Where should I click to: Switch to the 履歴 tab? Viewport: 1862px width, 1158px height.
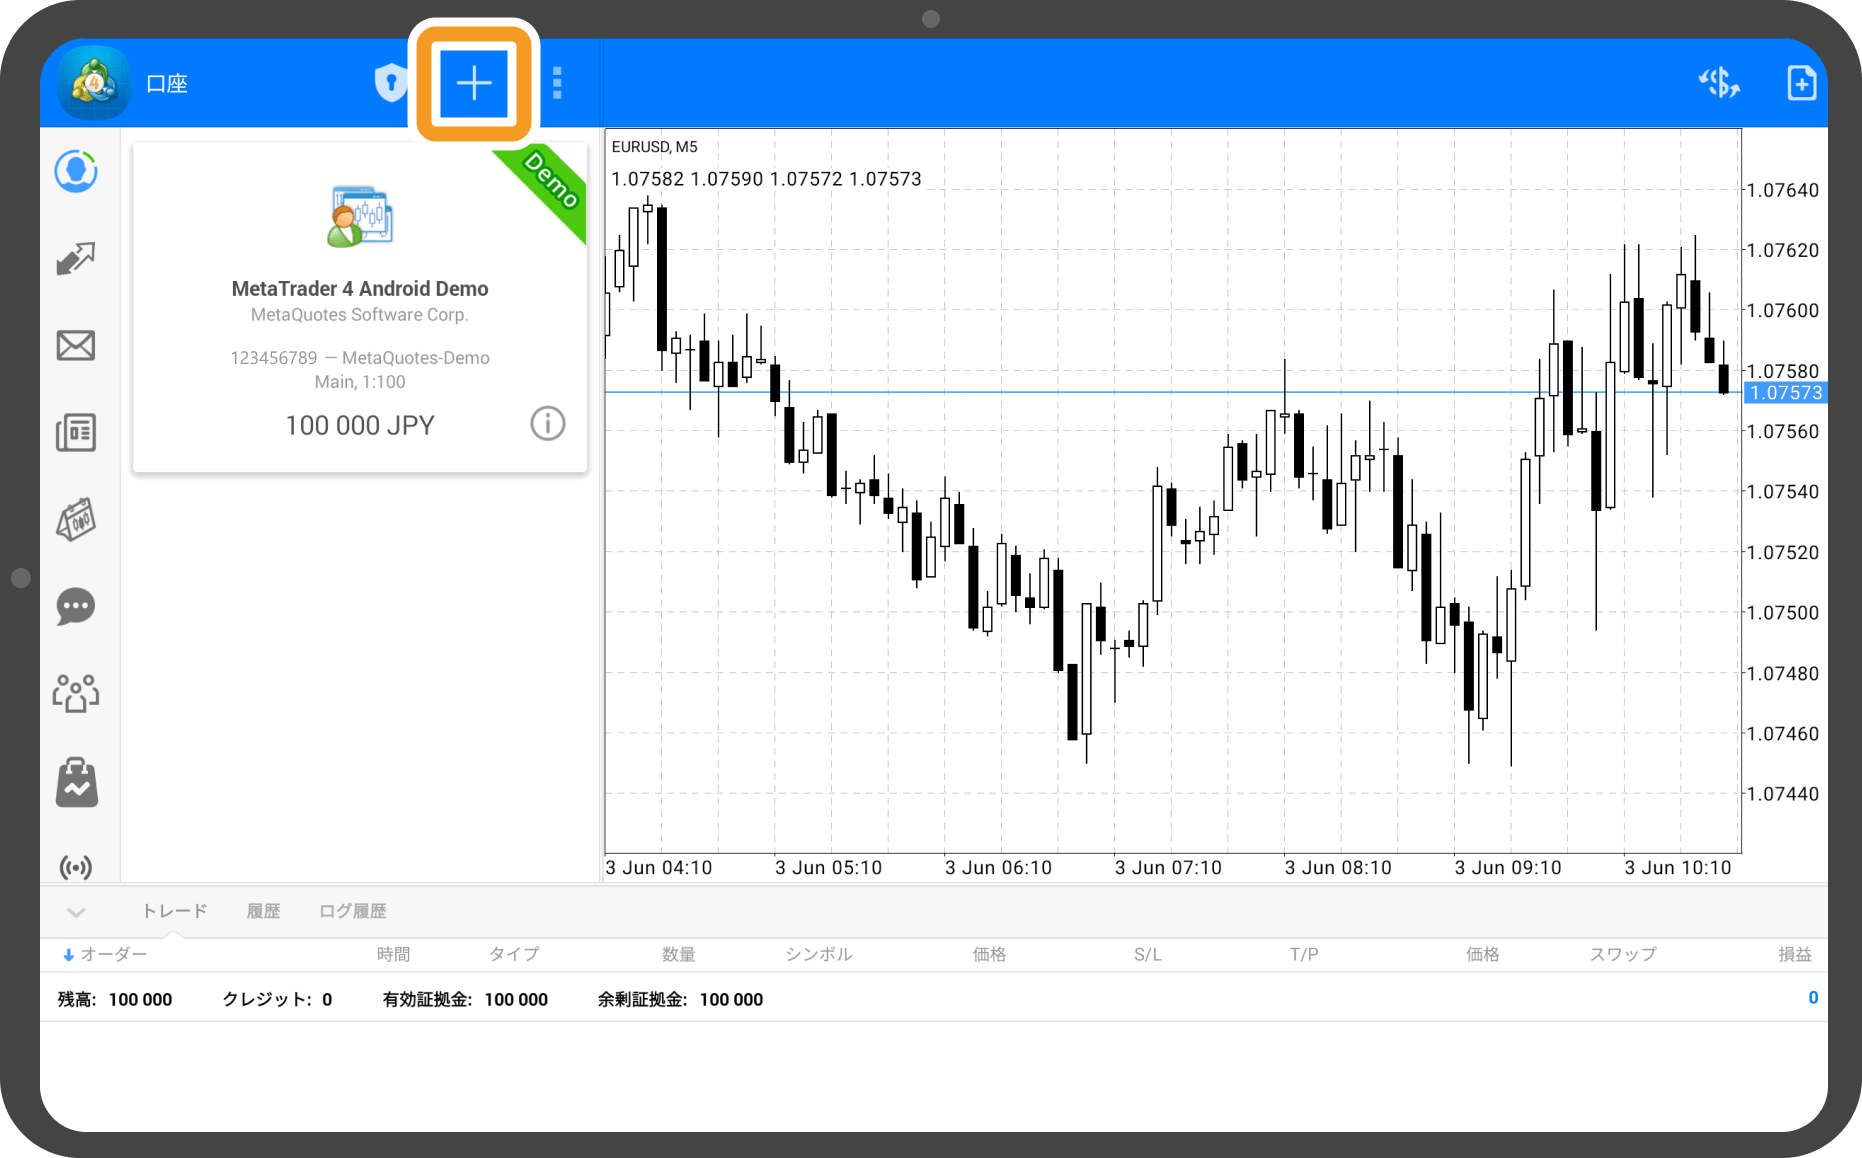pos(263,911)
